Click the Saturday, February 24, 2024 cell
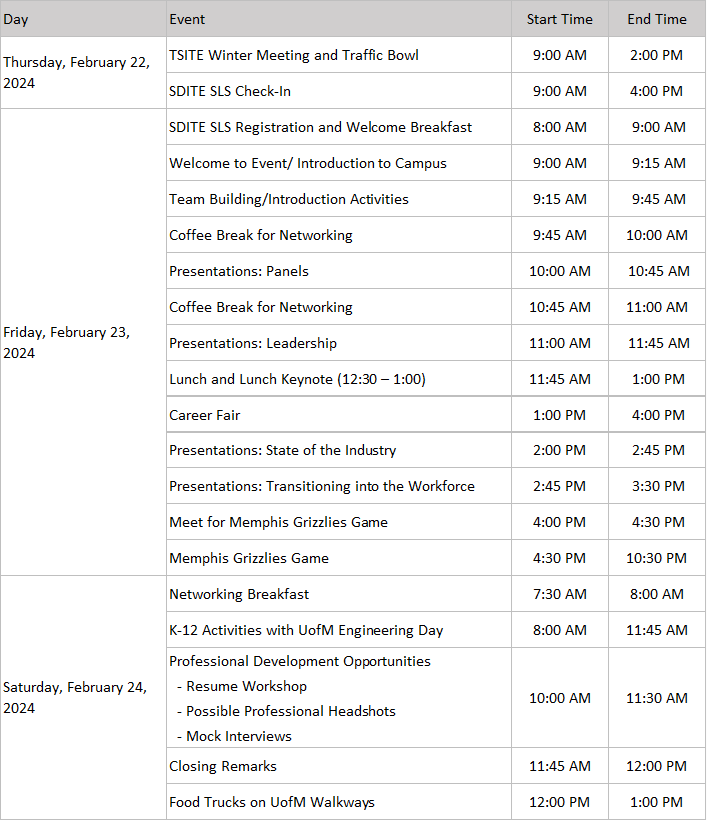 pos(75,697)
